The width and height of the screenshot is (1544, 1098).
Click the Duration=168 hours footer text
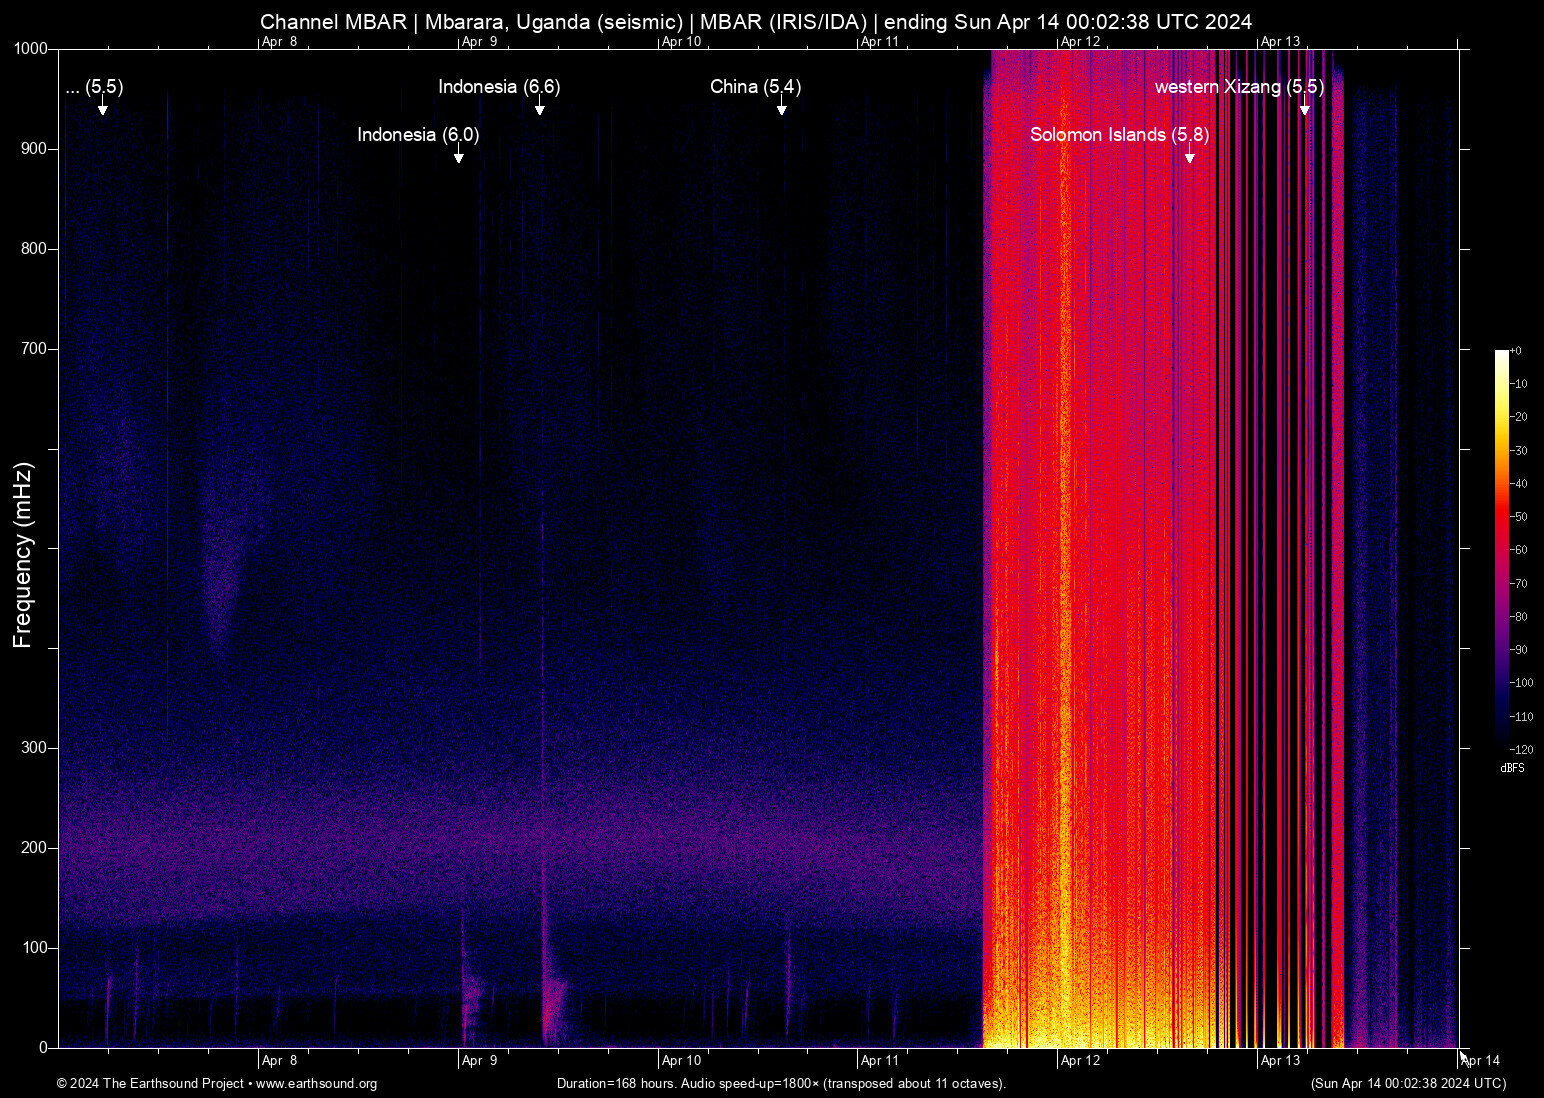point(782,1084)
